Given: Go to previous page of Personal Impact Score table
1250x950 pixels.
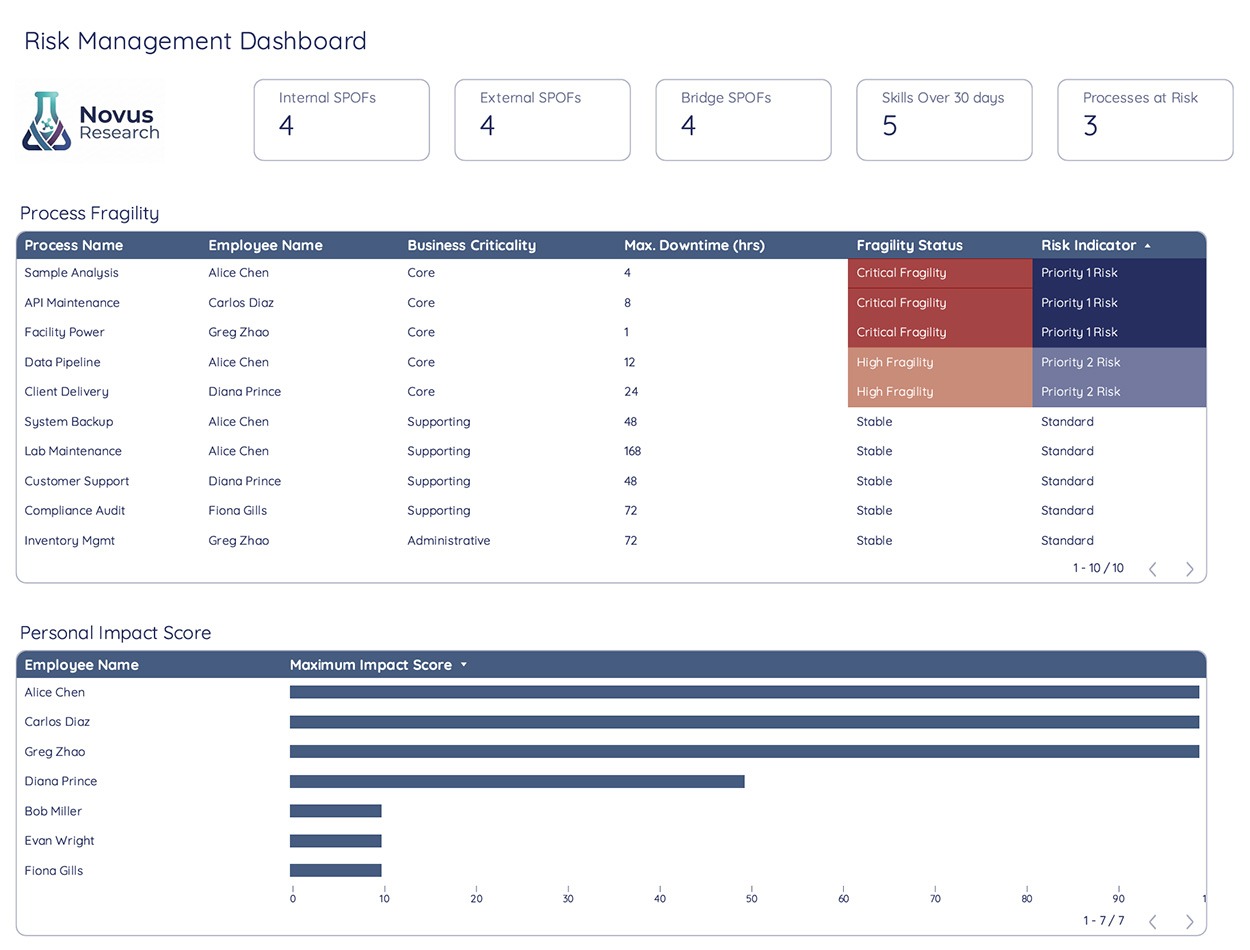Looking at the screenshot, I should point(1153,921).
